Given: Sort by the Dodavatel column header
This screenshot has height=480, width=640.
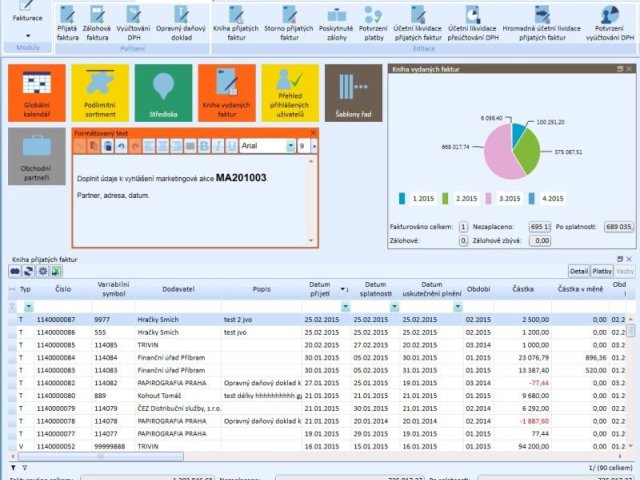Looking at the screenshot, I should click(180, 289).
